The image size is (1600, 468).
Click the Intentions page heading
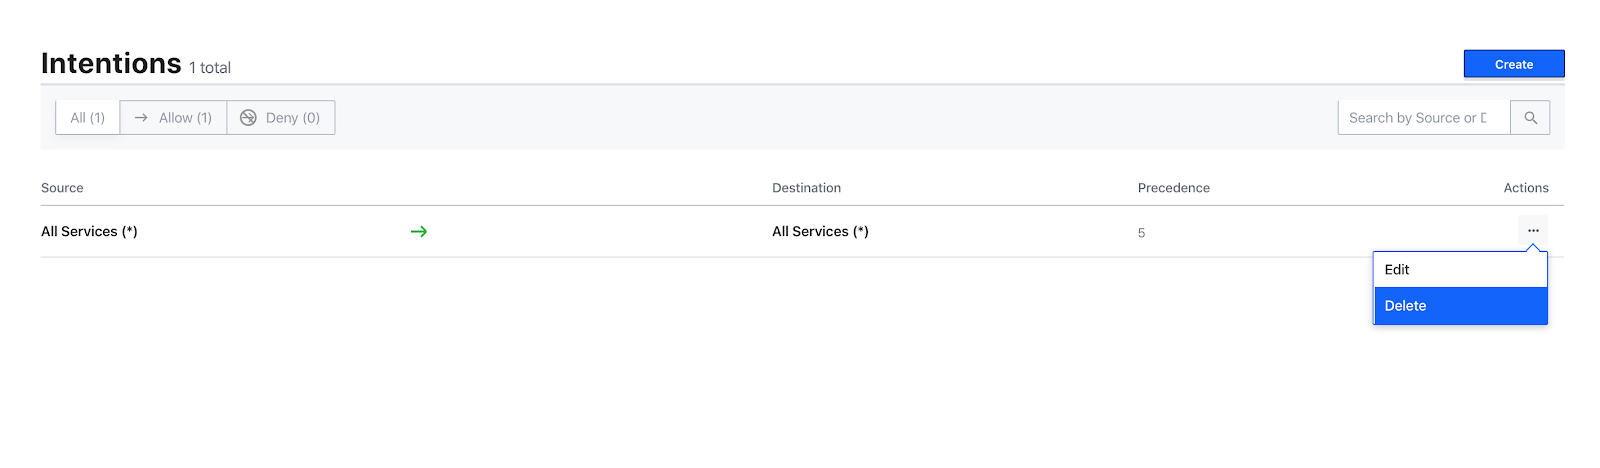click(x=111, y=64)
